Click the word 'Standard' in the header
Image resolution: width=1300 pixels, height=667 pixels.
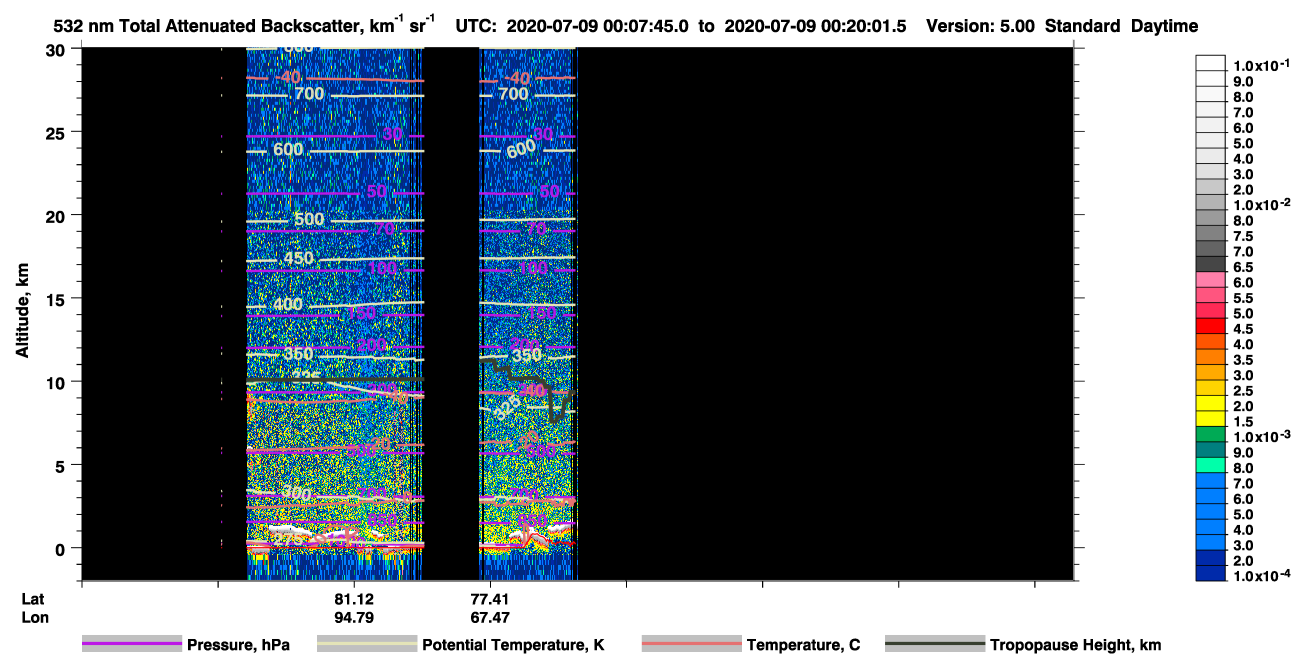[1083, 27]
